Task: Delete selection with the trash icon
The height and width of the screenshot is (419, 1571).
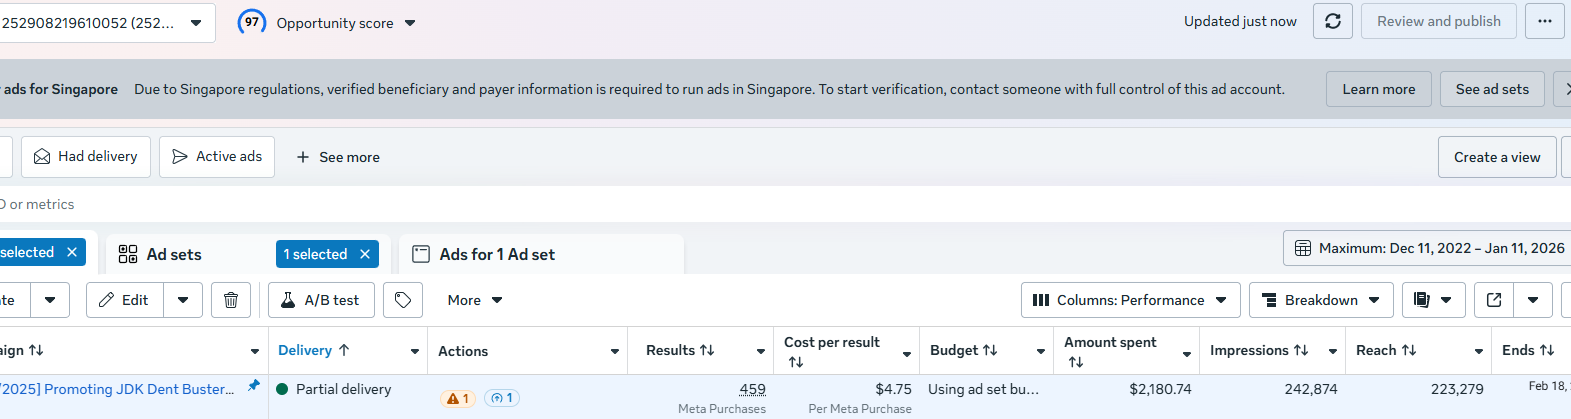Action: 231,300
